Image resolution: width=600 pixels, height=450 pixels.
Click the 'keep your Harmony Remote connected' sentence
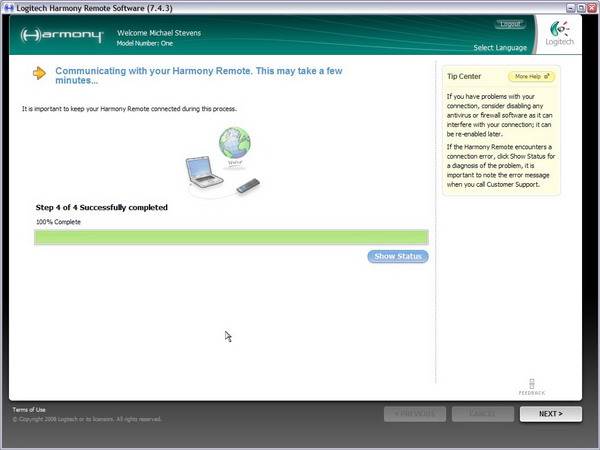click(x=129, y=109)
